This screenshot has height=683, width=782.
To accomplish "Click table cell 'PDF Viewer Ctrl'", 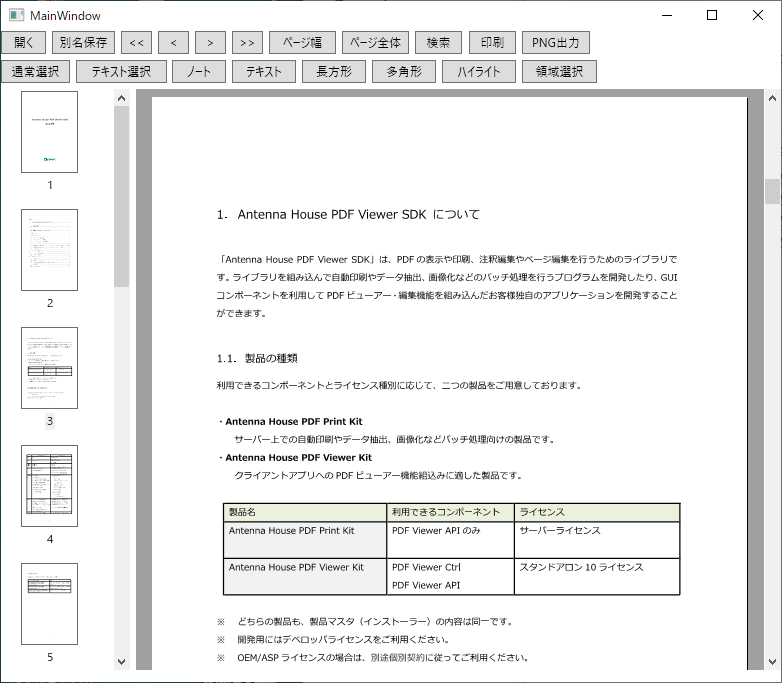I will [x=426, y=567].
